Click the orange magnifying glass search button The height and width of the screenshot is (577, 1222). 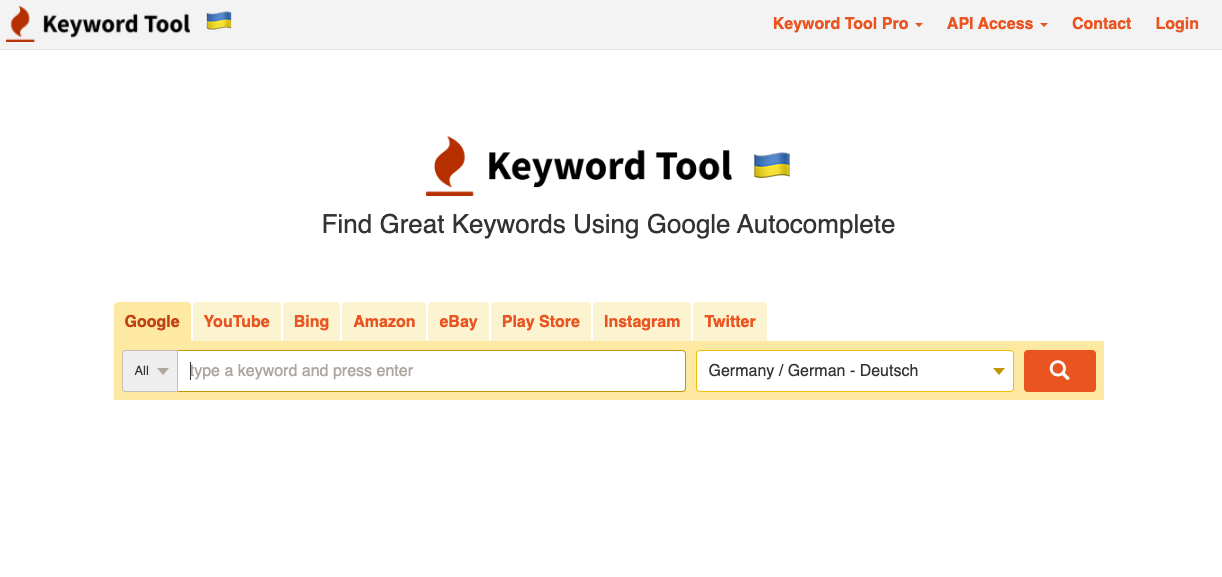click(x=1059, y=371)
